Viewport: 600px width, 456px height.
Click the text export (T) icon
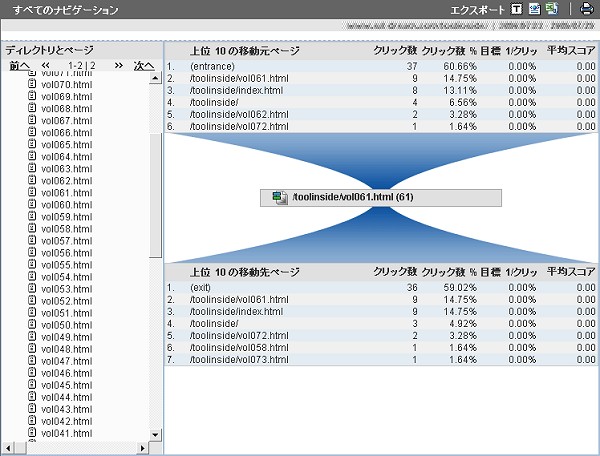pyautogui.click(x=517, y=9)
